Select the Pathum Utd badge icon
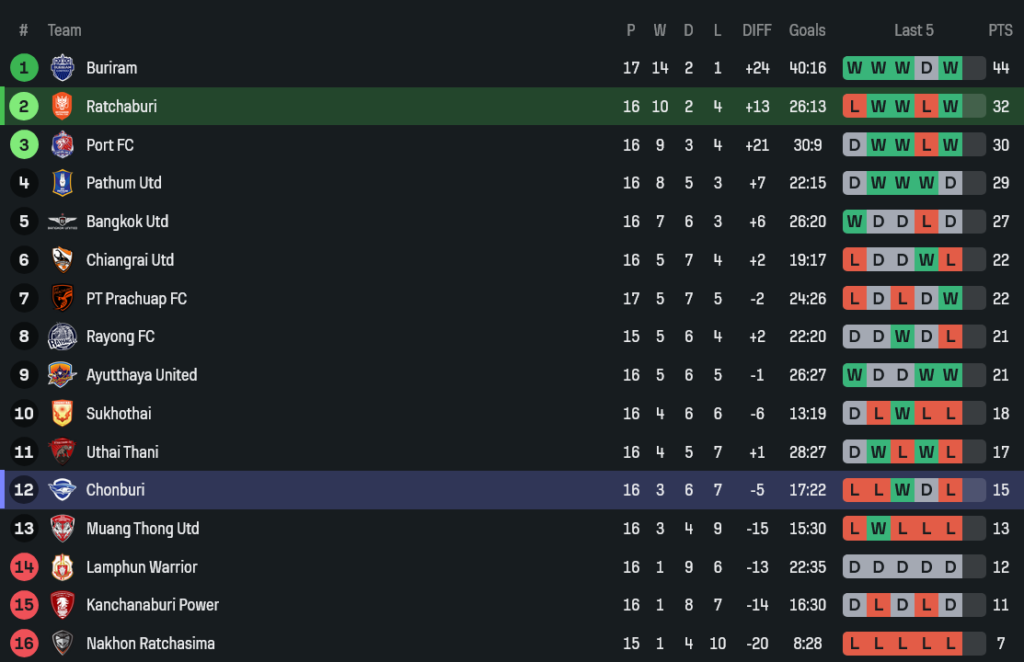The width and height of the screenshot is (1024, 662). (62, 183)
